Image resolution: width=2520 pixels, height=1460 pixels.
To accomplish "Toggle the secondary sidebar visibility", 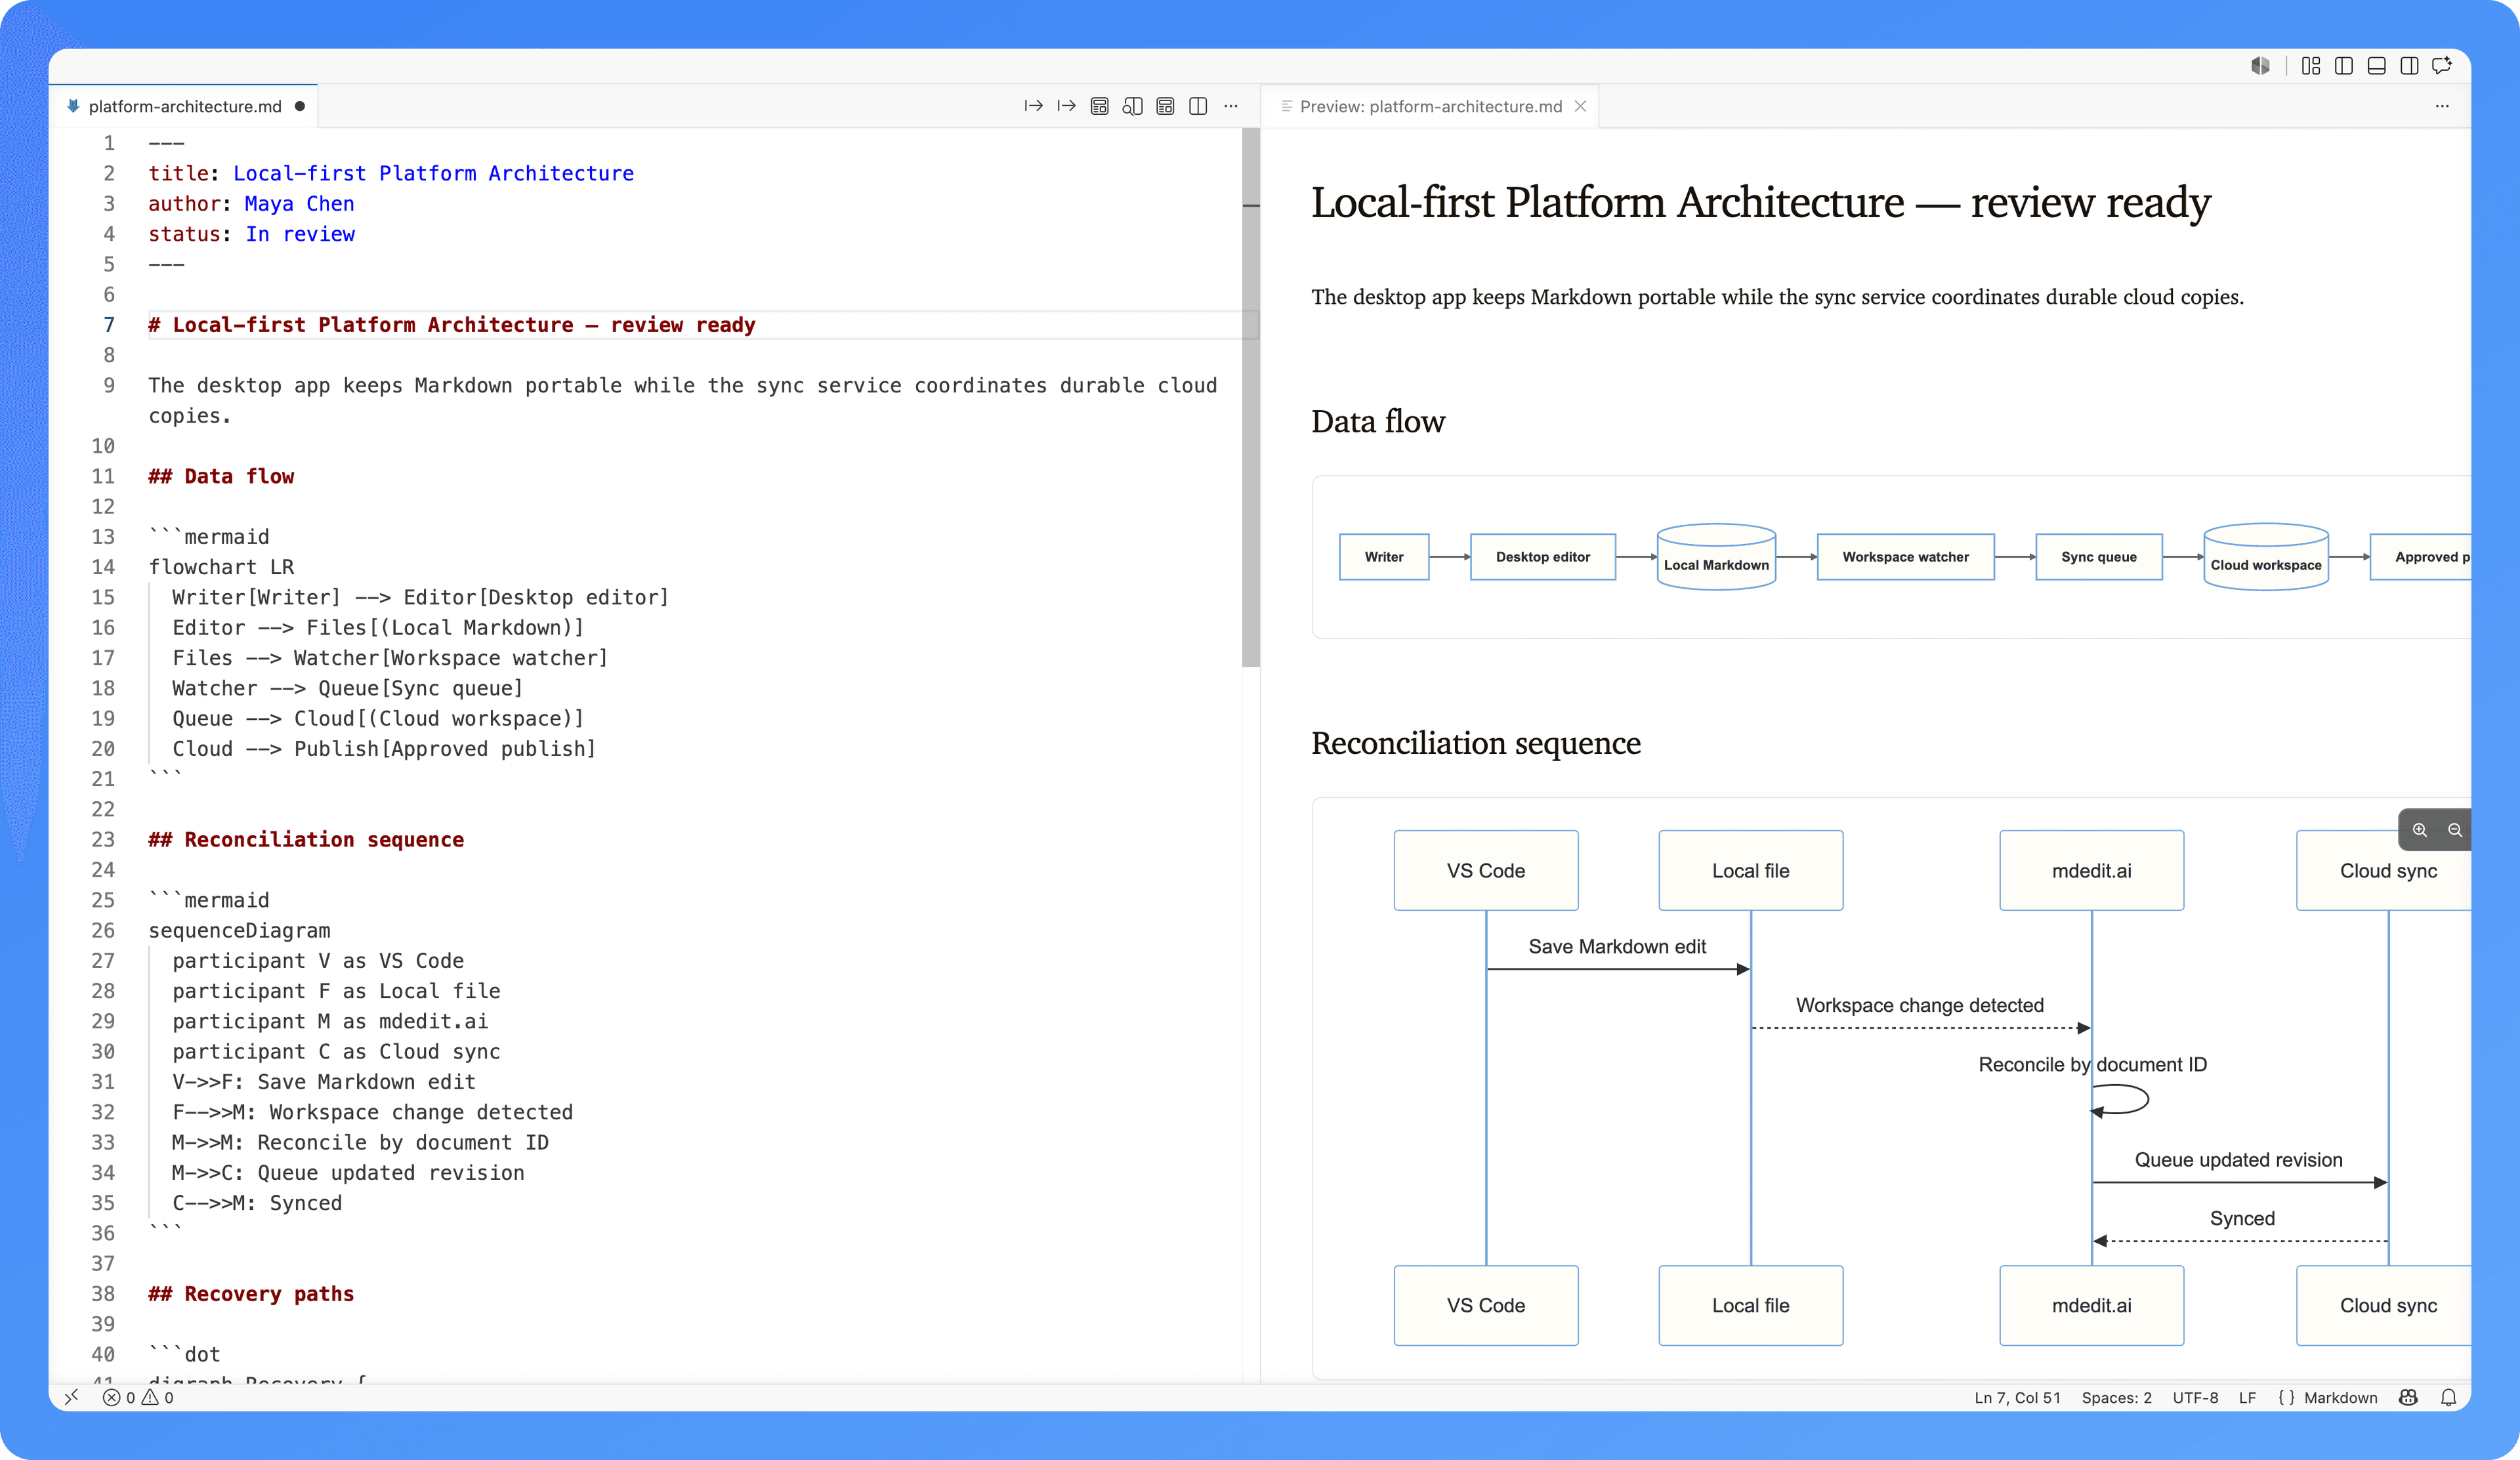I will 2410,66.
